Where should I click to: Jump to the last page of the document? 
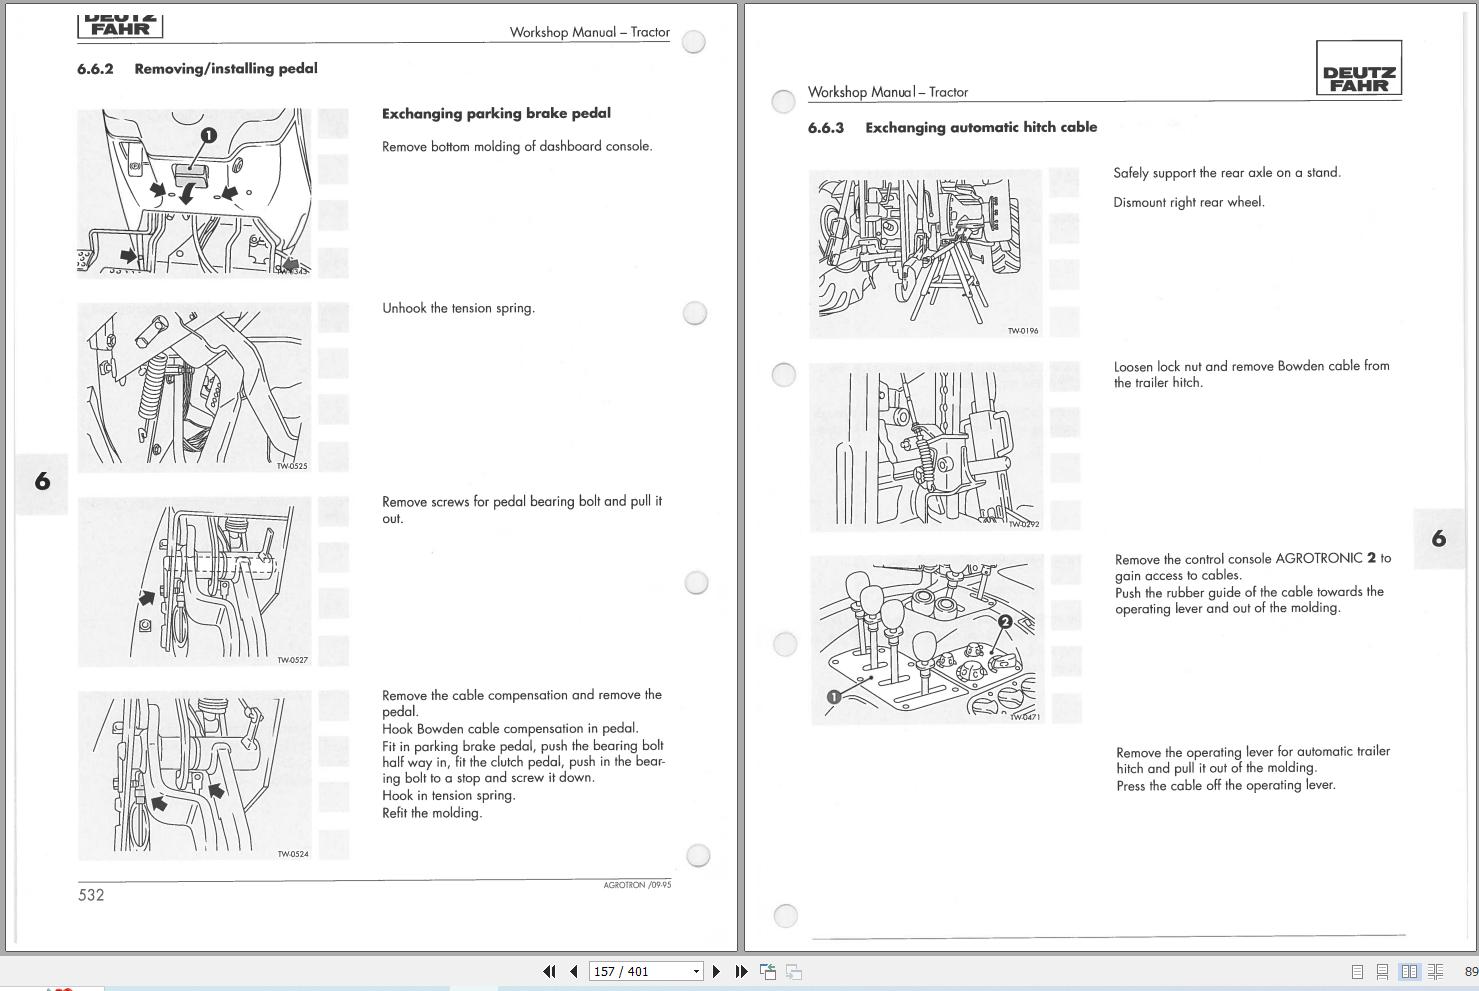740,971
